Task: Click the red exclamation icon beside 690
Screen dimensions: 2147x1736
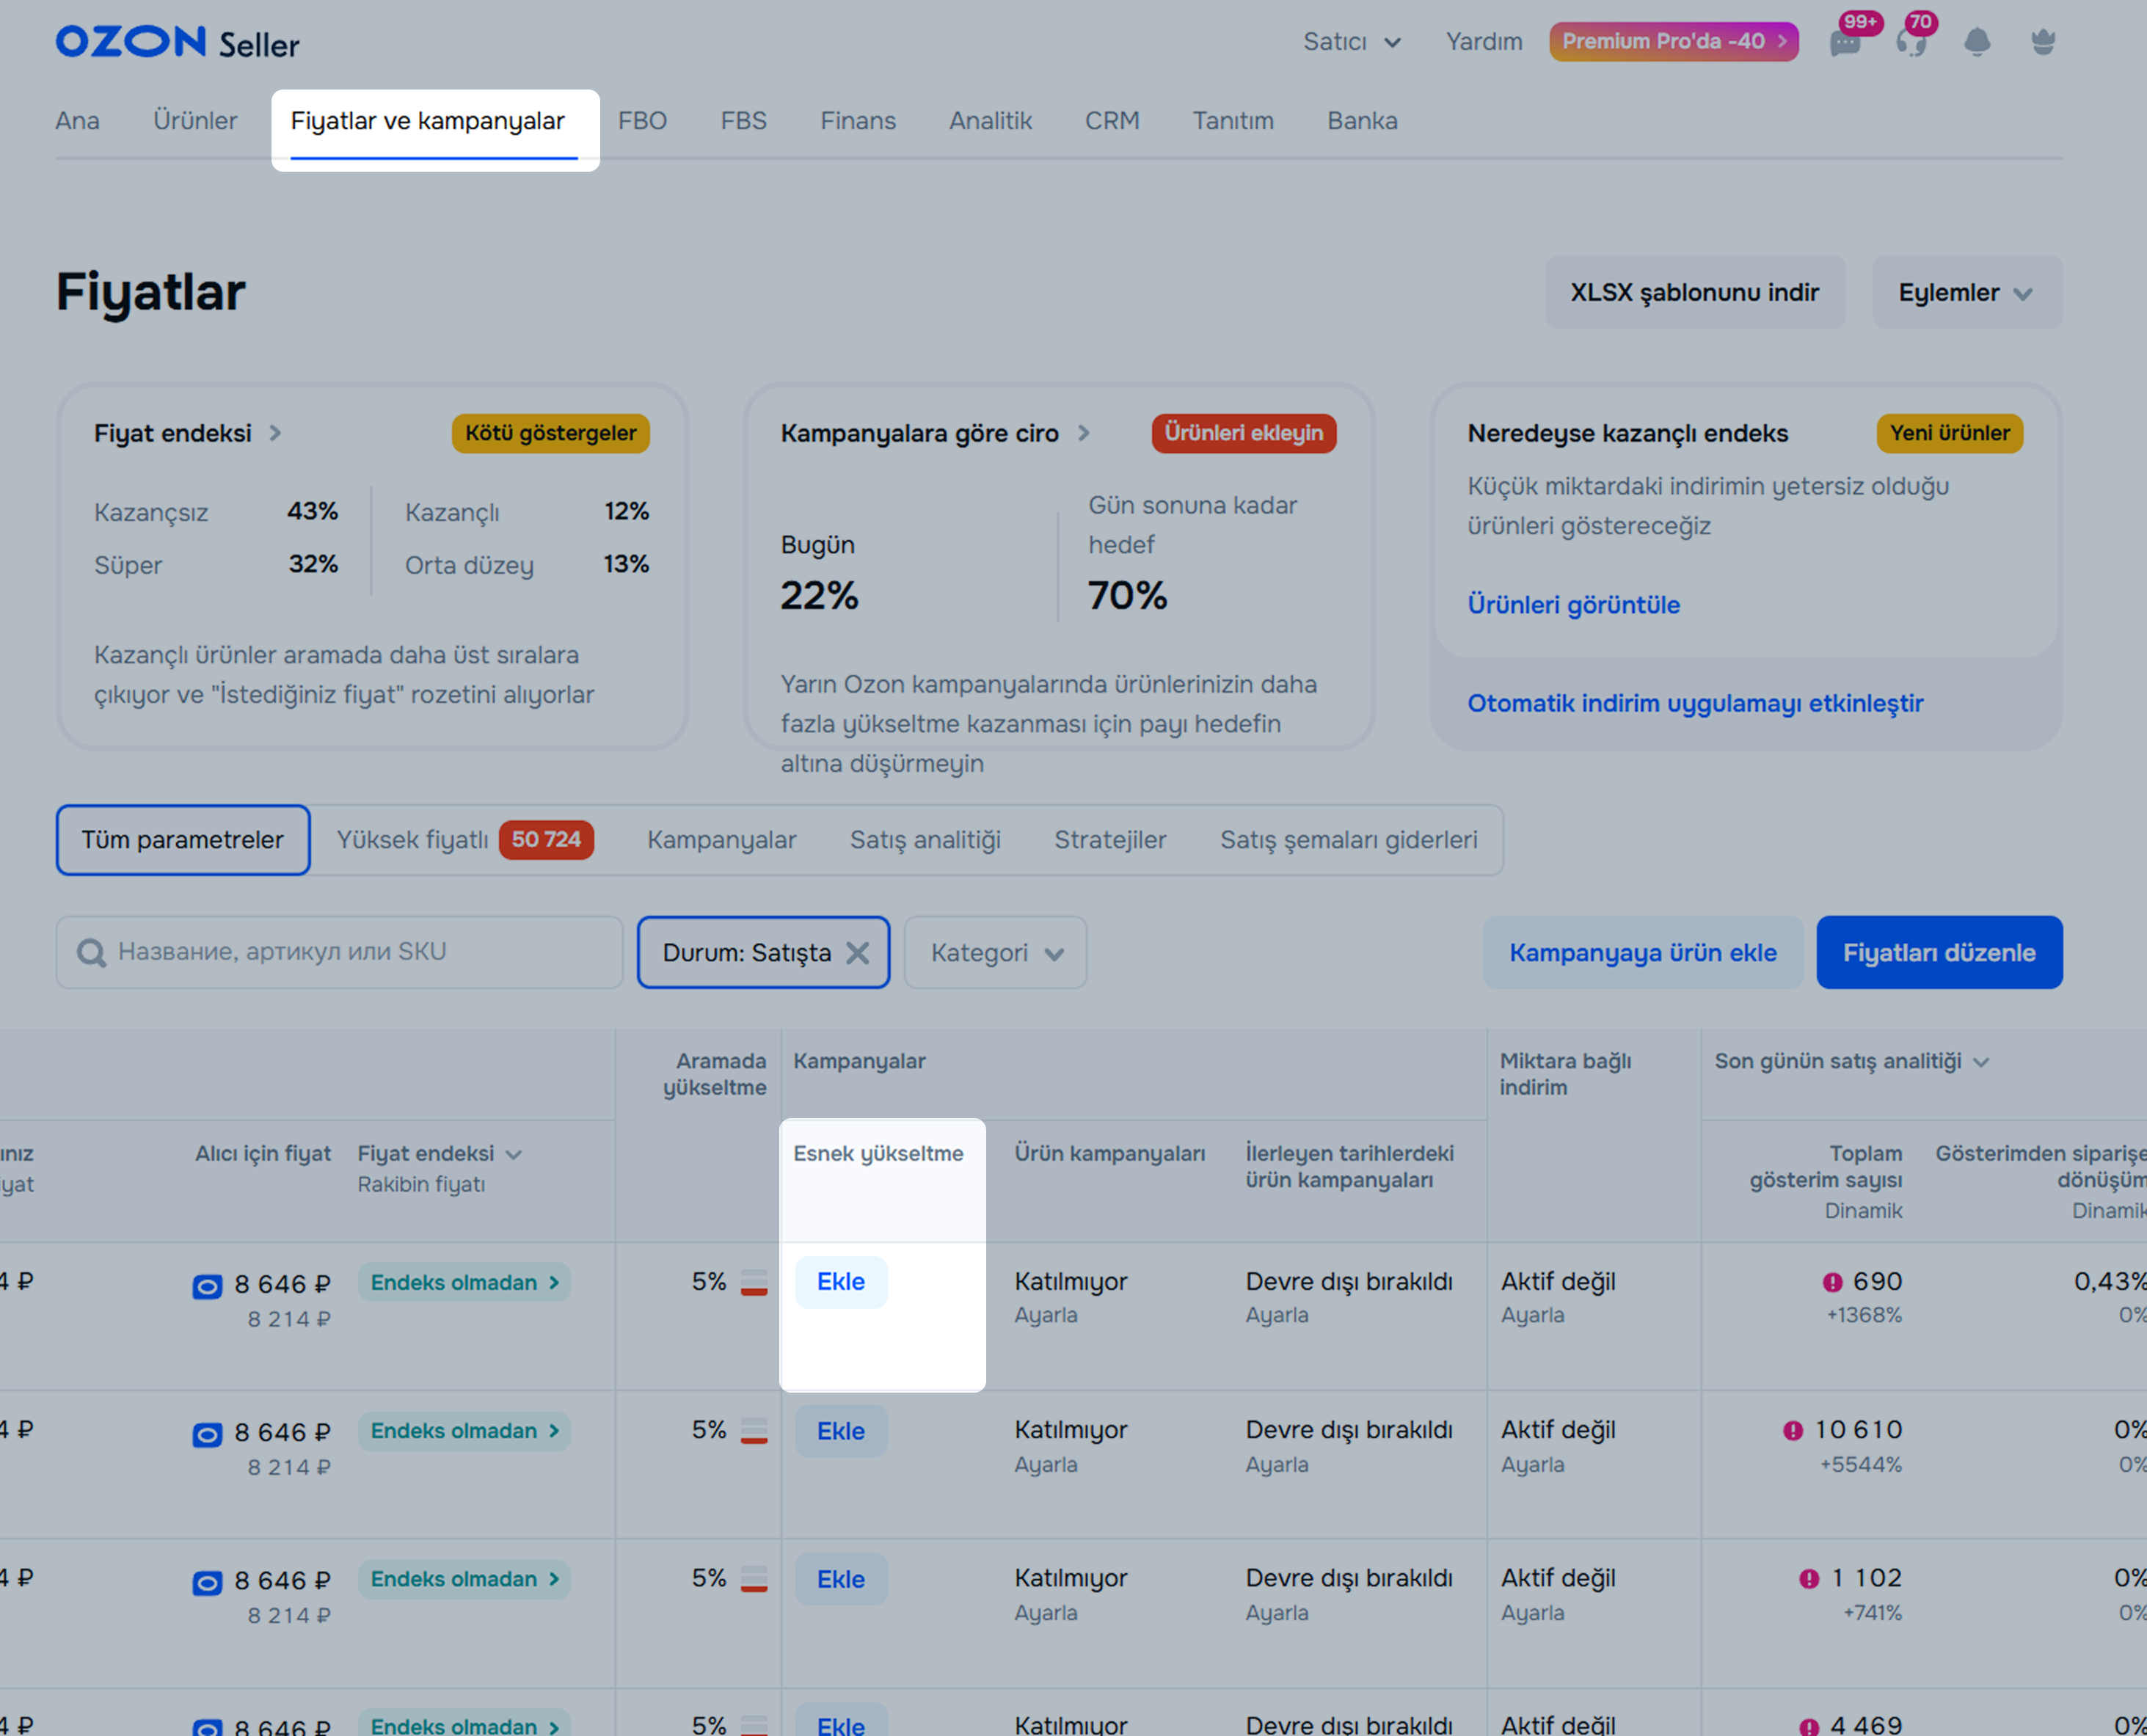Action: (1832, 1282)
